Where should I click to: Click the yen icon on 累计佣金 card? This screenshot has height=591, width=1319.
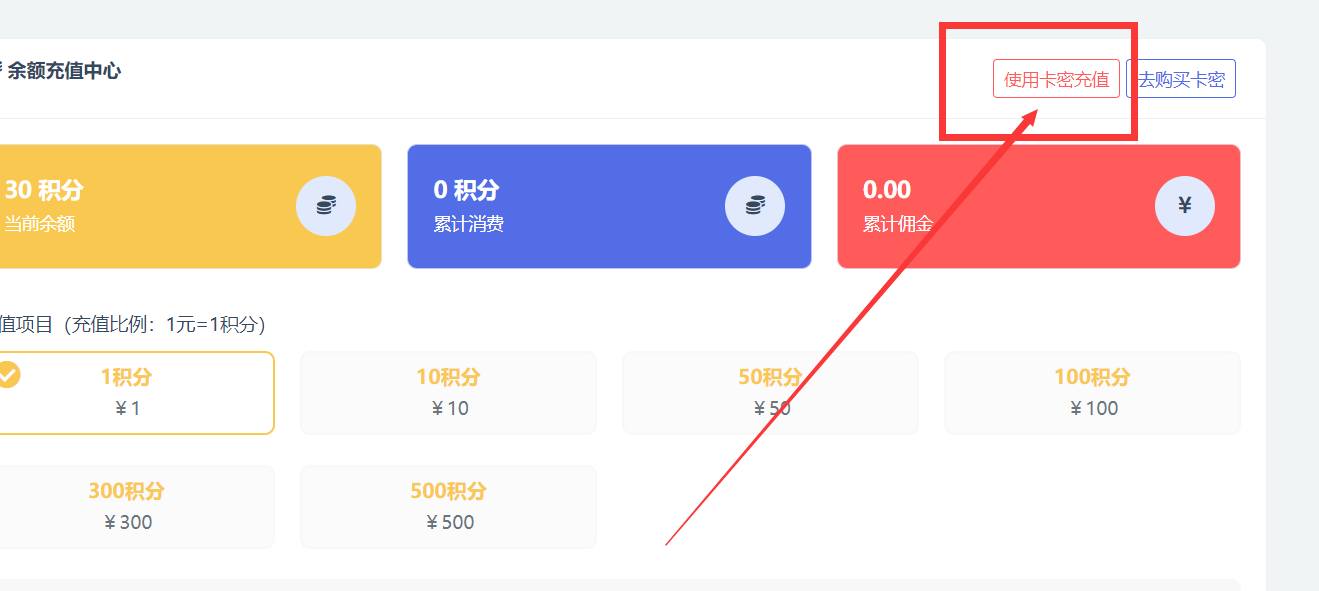(x=1185, y=206)
